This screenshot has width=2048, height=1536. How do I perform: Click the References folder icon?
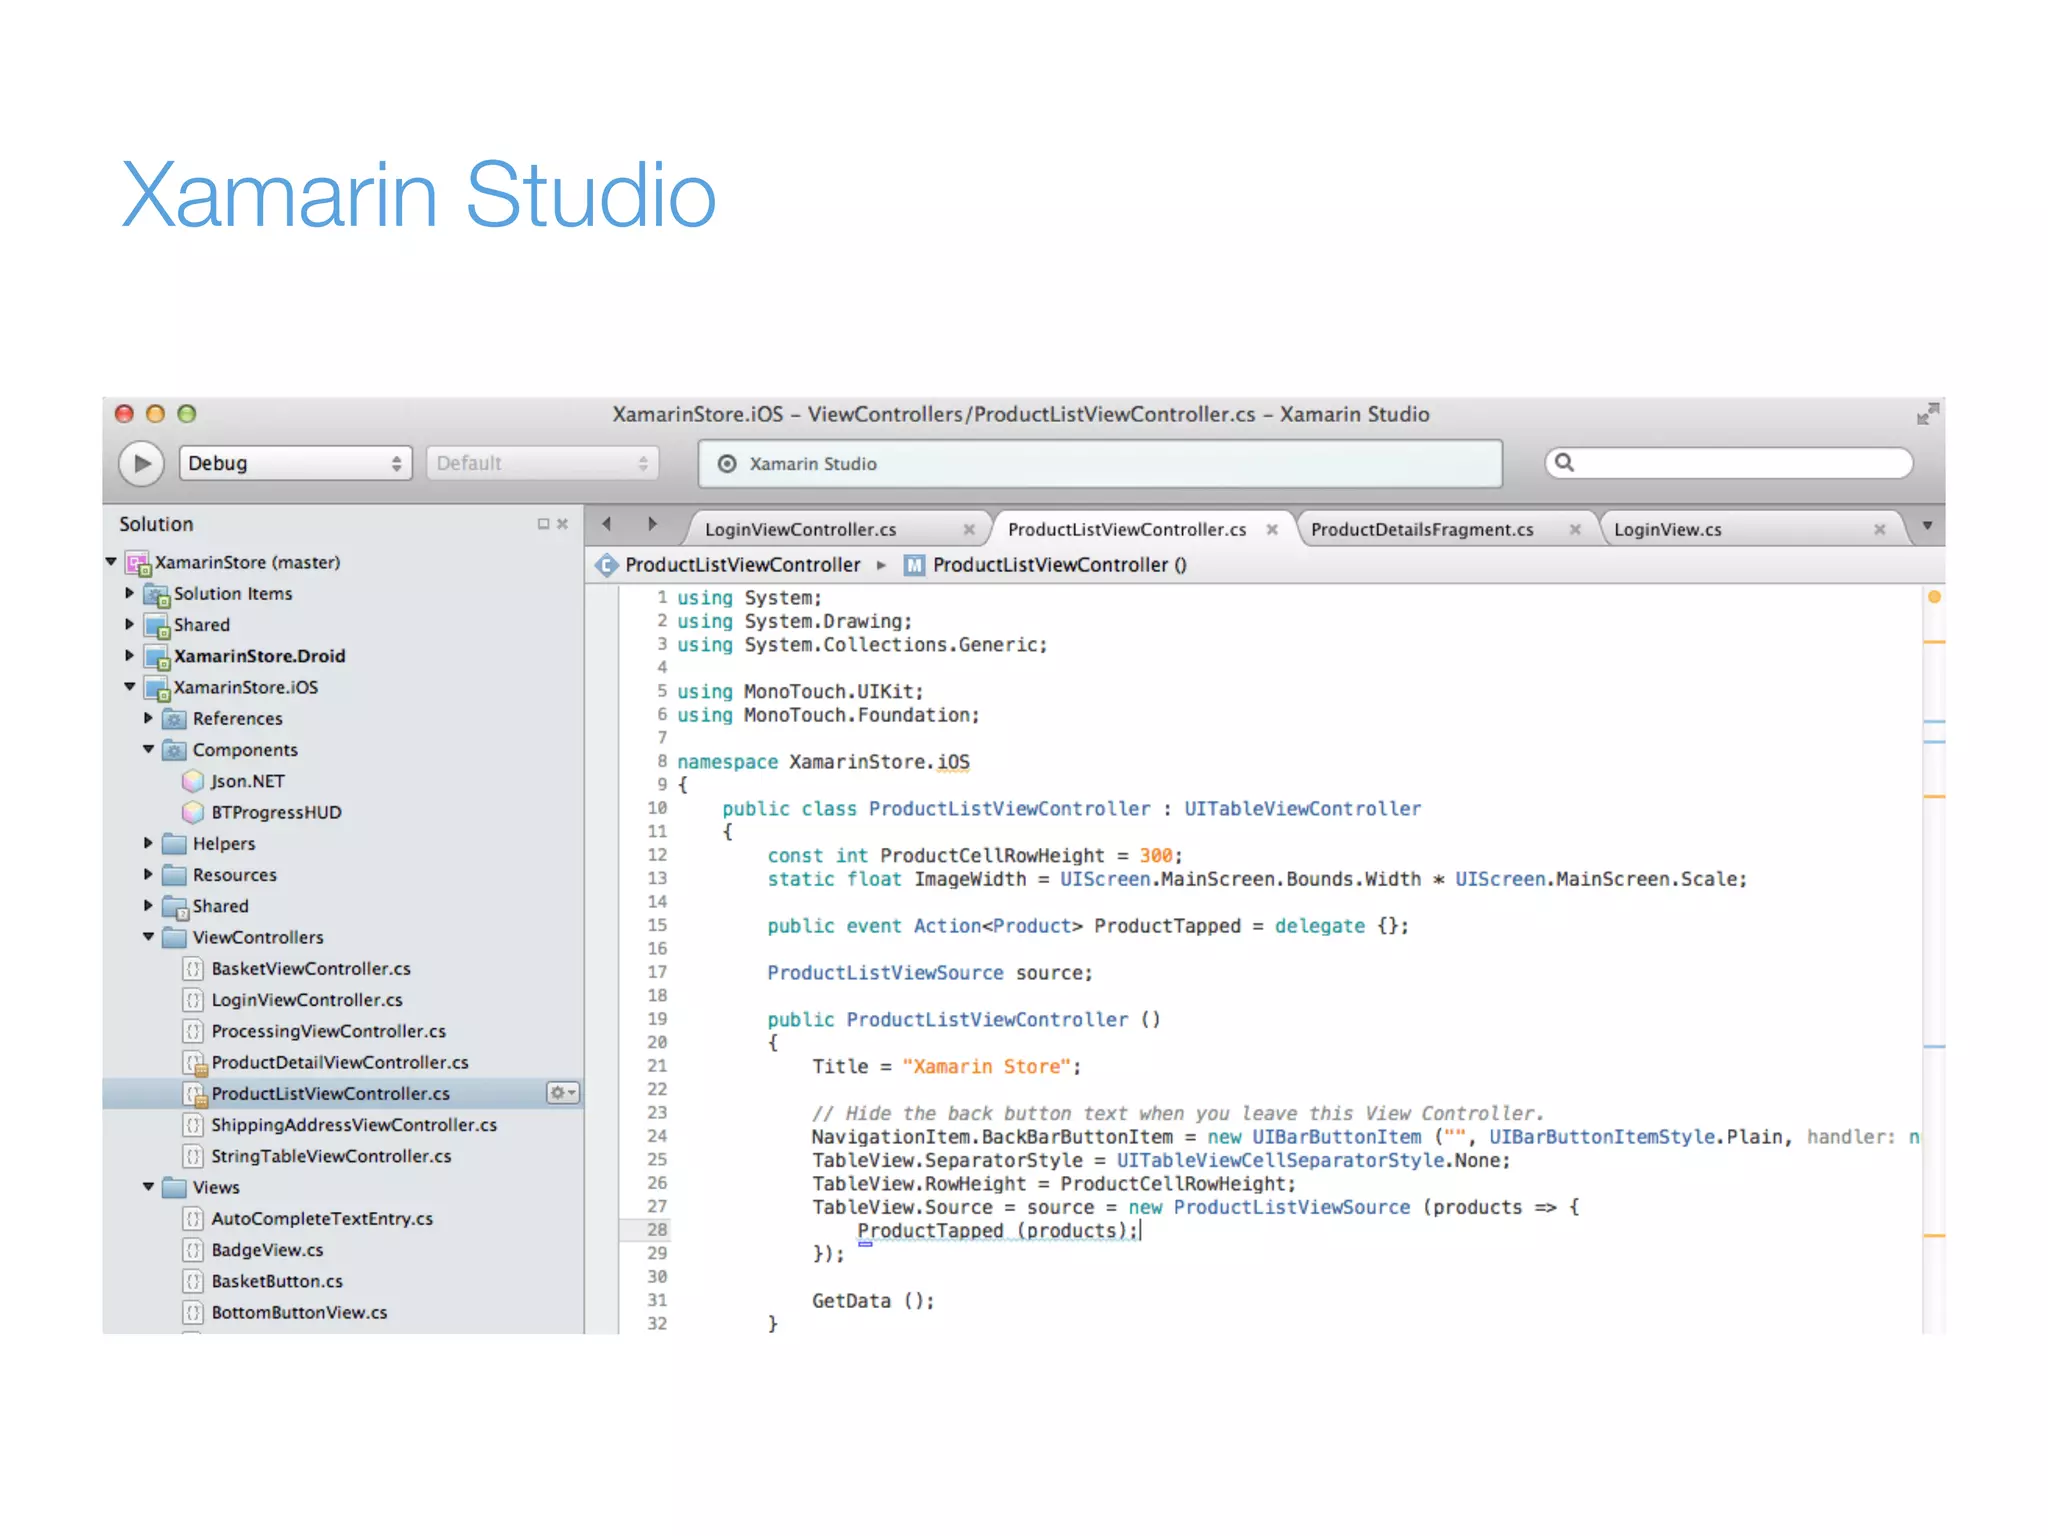[x=175, y=719]
